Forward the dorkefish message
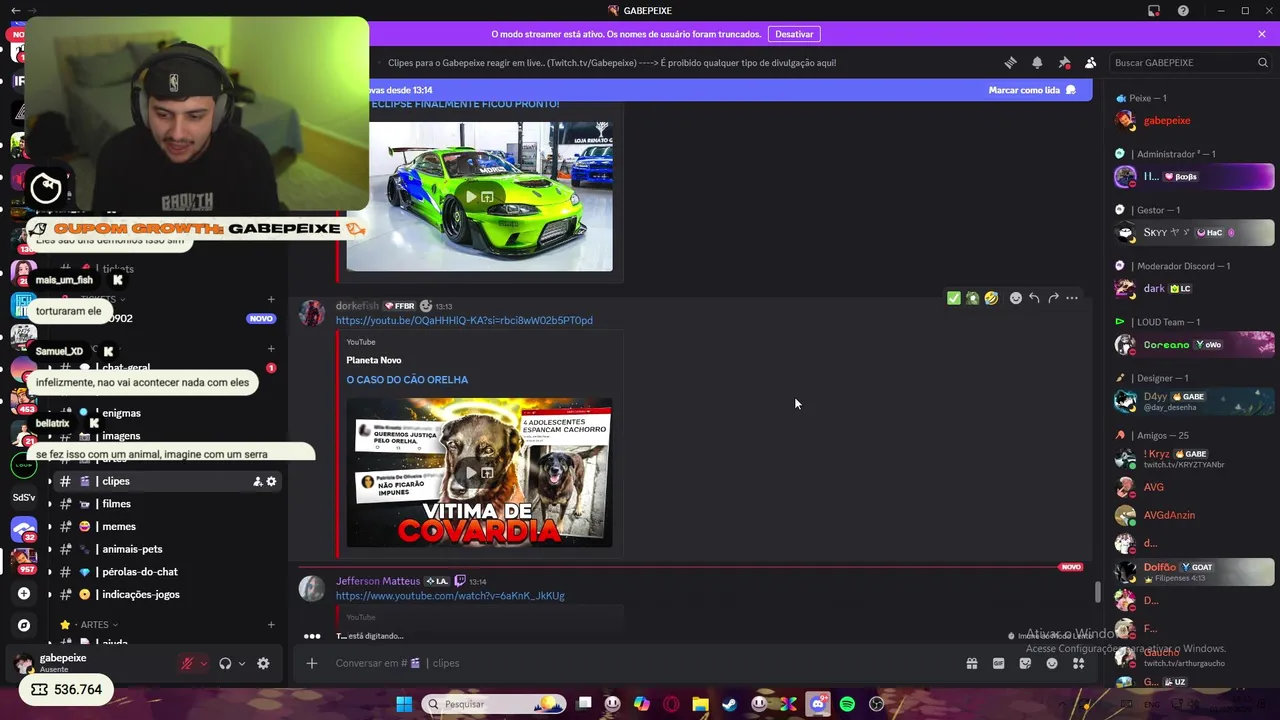 [x=1053, y=298]
